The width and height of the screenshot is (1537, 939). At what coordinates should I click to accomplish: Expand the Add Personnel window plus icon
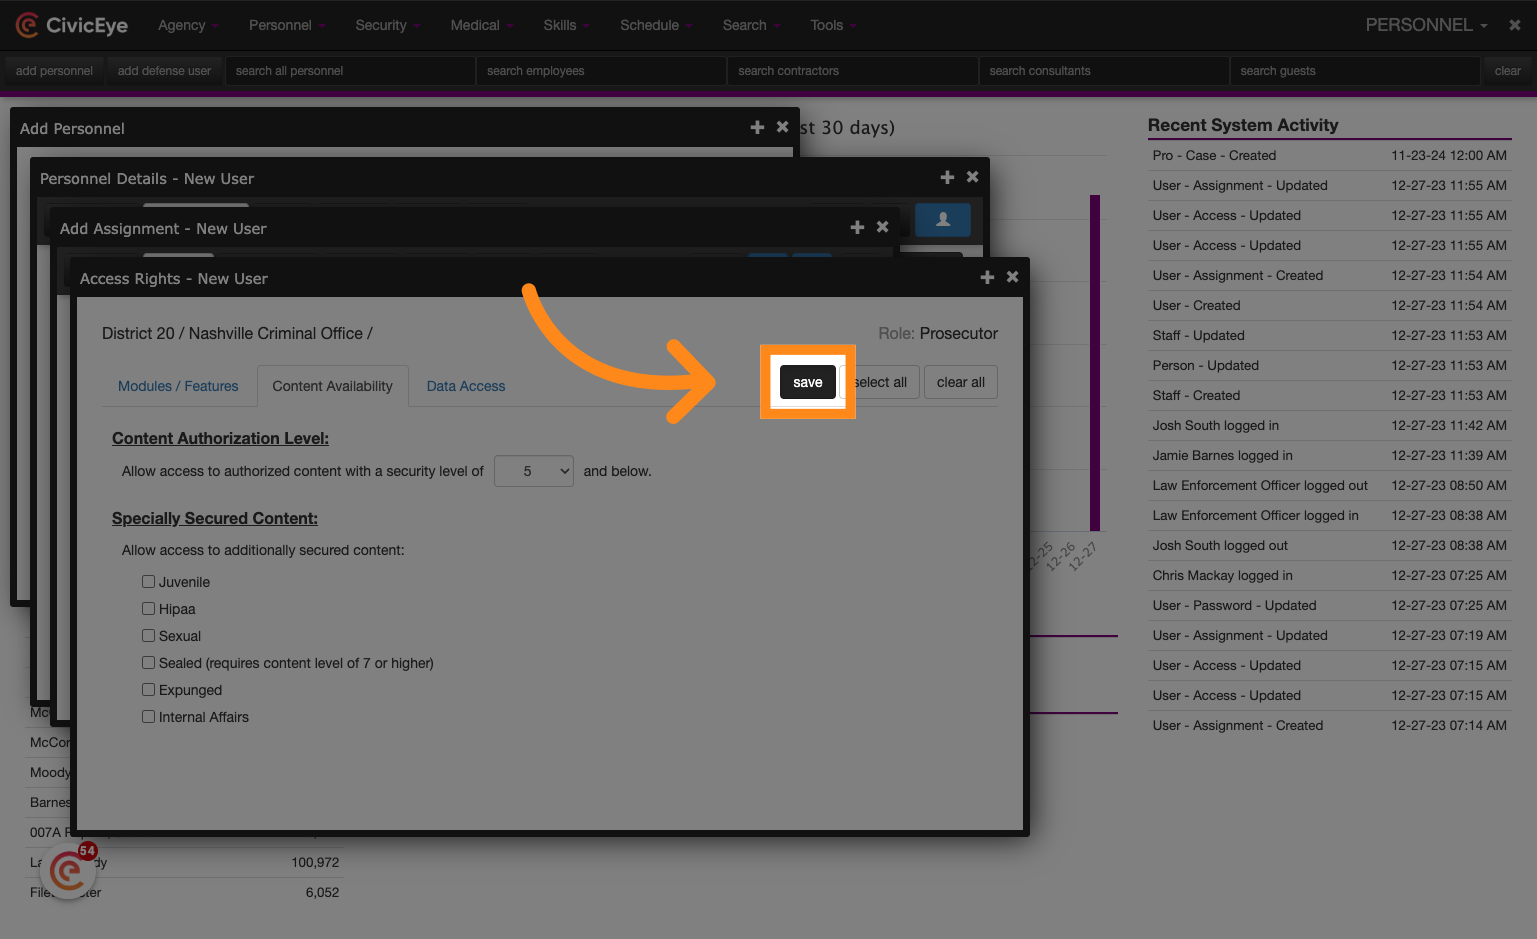point(757,127)
